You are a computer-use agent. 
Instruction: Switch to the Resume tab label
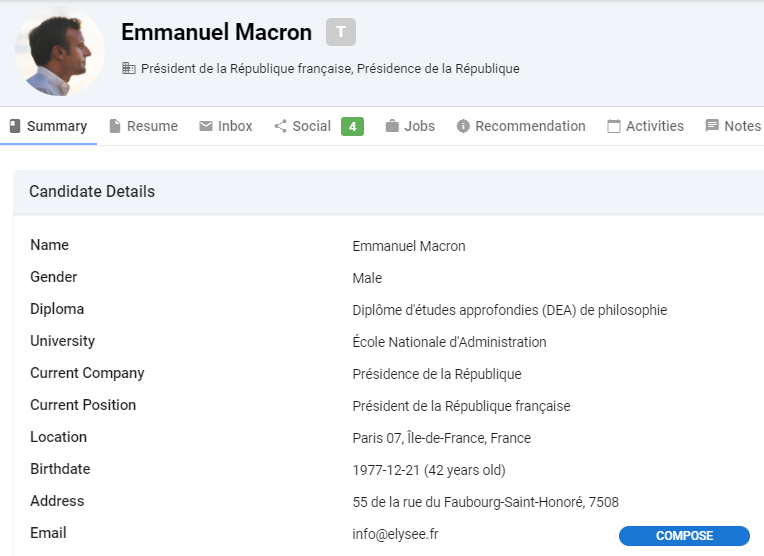click(152, 126)
